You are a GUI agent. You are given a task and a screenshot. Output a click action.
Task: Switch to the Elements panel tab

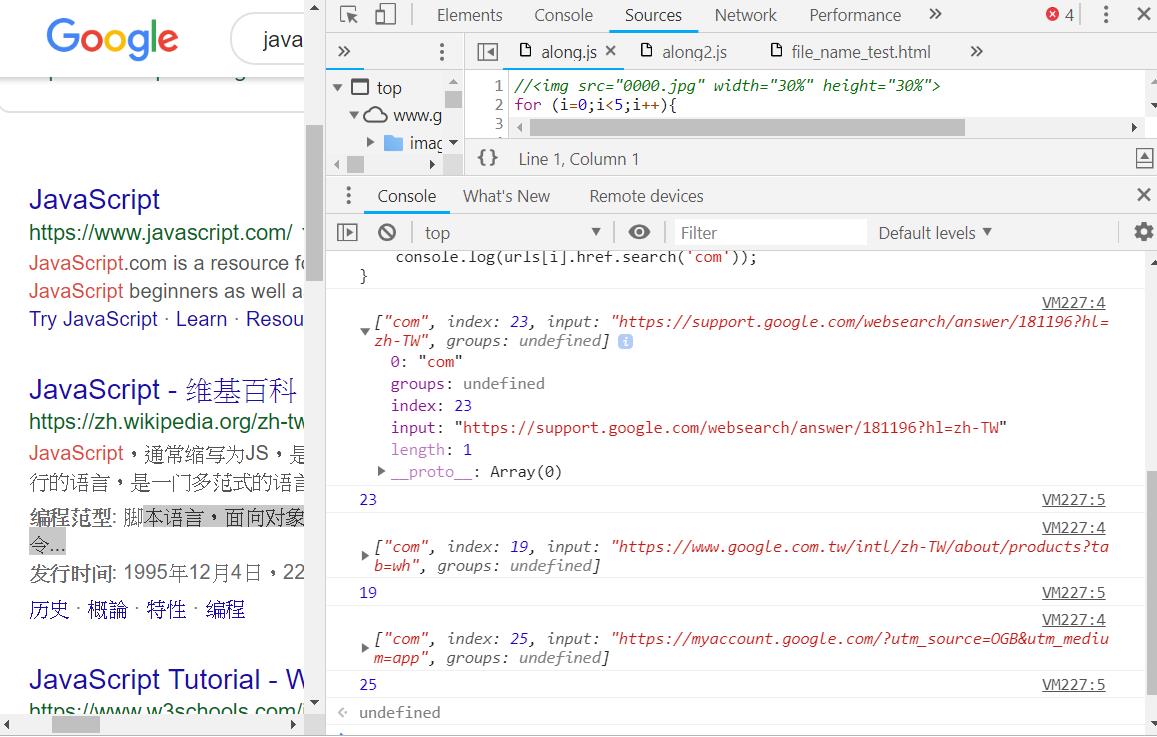point(469,15)
